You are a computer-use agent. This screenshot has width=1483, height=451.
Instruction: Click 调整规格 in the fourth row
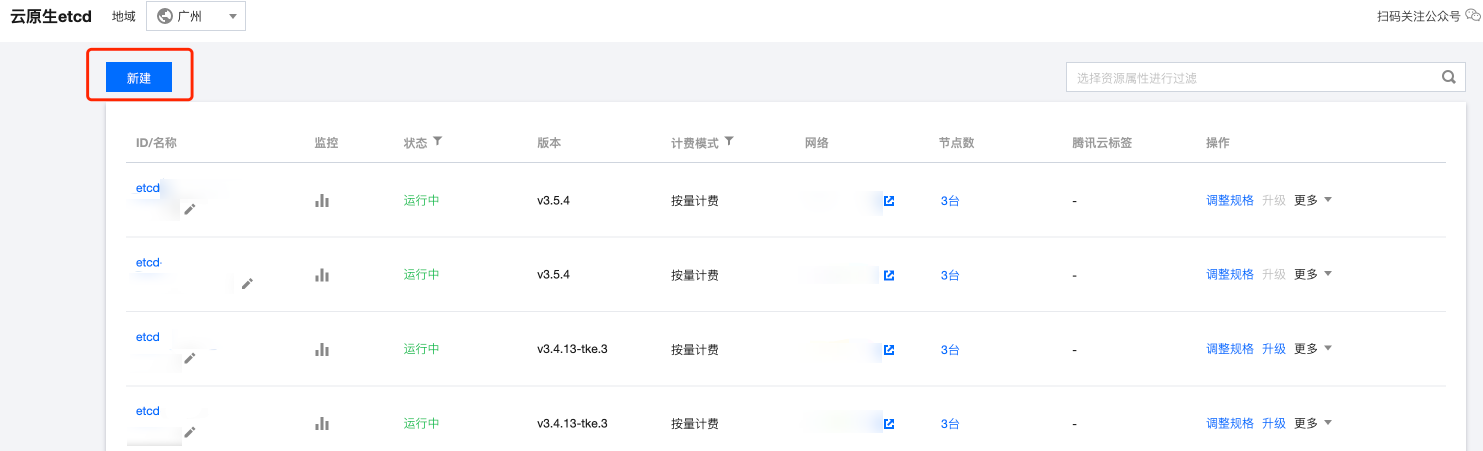[x=1230, y=423]
